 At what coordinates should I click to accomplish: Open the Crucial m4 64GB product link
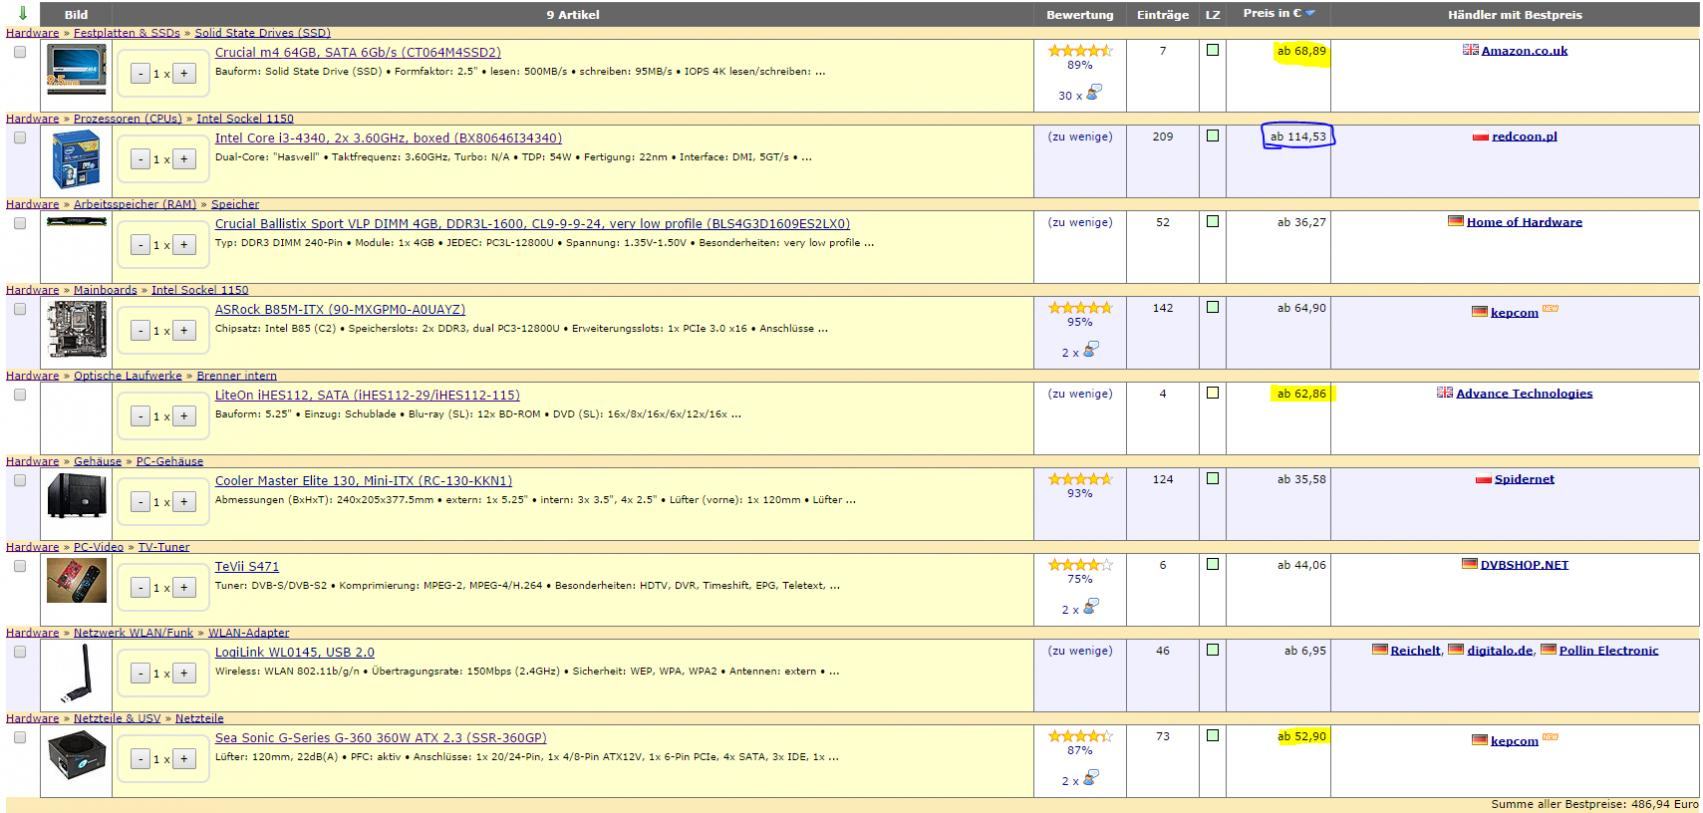358,52
